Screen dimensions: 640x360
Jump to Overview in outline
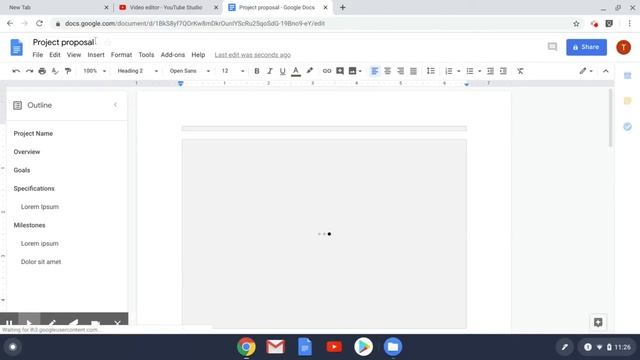click(27, 152)
